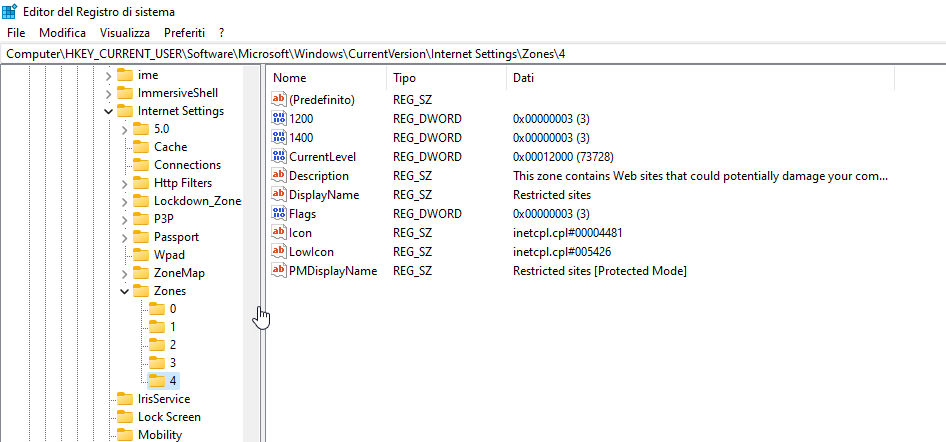This screenshot has width=946, height=442.
Task: Expand the Http Filters key
Action: tap(125, 183)
